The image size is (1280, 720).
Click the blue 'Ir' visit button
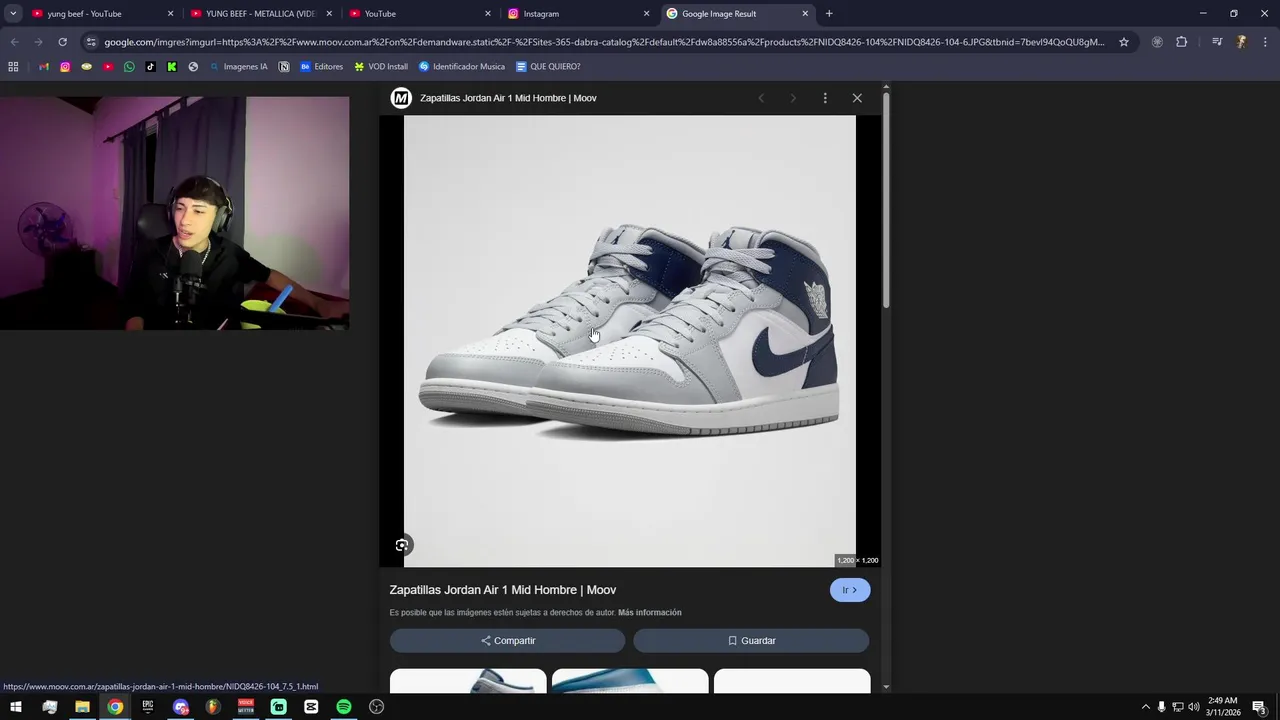[x=850, y=590]
